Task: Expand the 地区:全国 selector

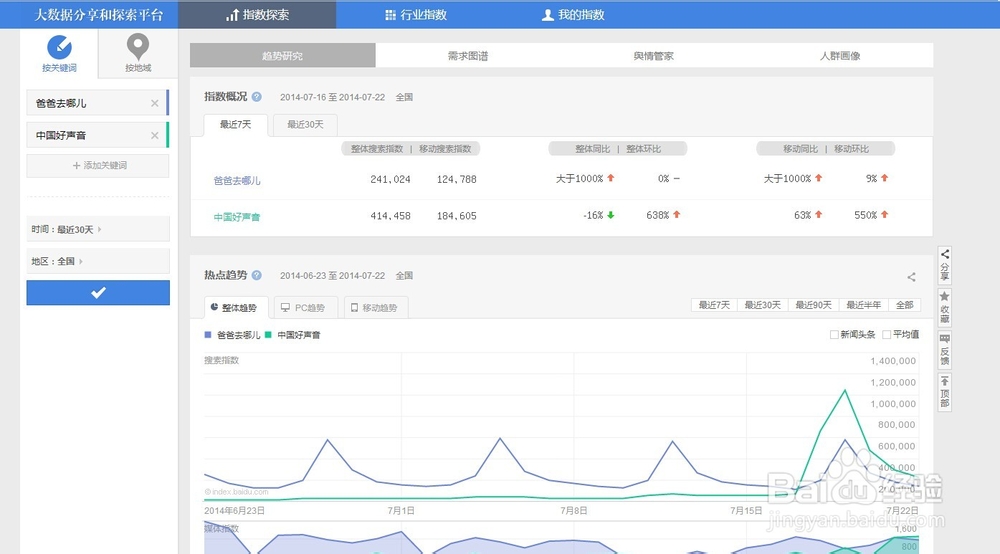Action: coord(98,261)
